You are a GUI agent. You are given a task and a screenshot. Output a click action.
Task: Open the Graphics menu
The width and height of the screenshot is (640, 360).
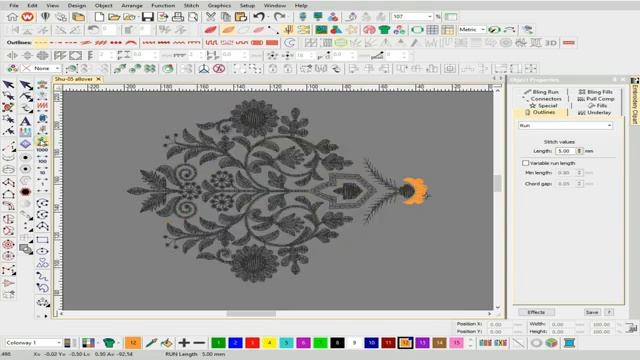219,5
